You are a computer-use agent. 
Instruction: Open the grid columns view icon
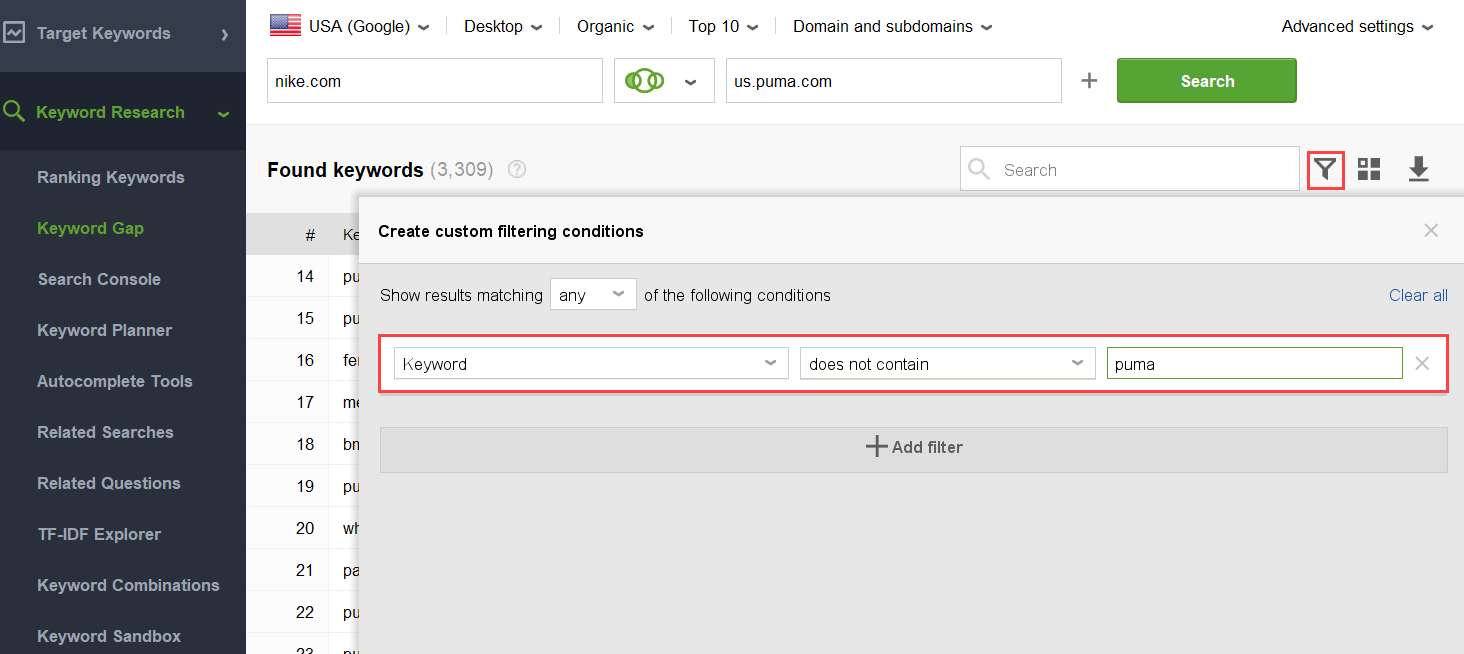[x=1369, y=170]
